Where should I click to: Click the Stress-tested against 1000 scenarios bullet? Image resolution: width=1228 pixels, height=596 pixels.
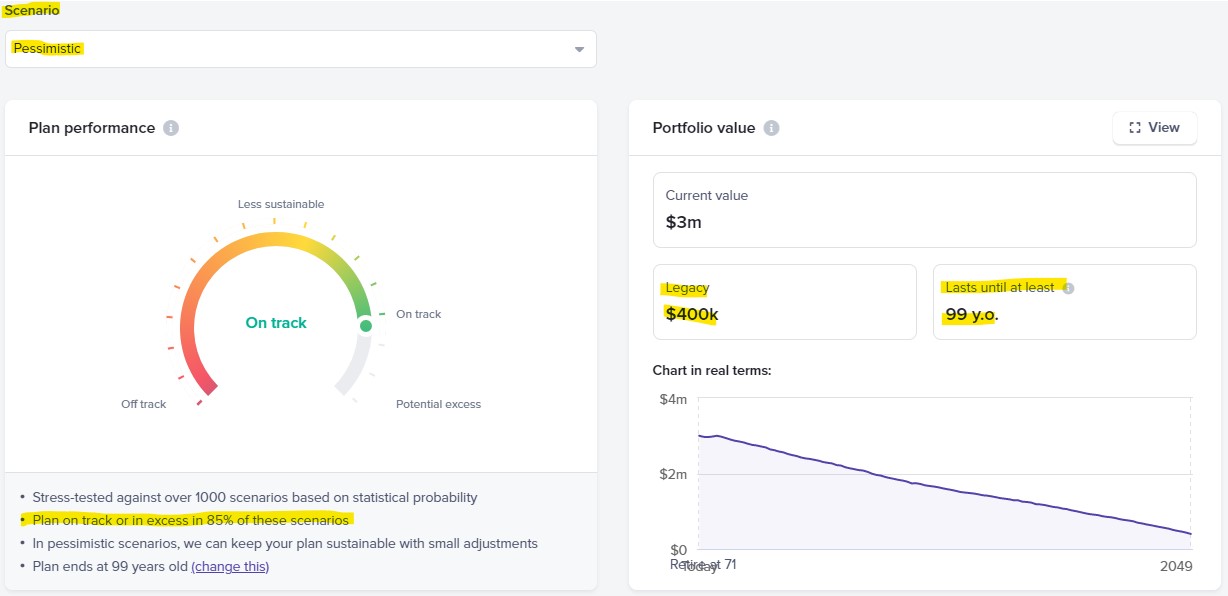click(255, 497)
